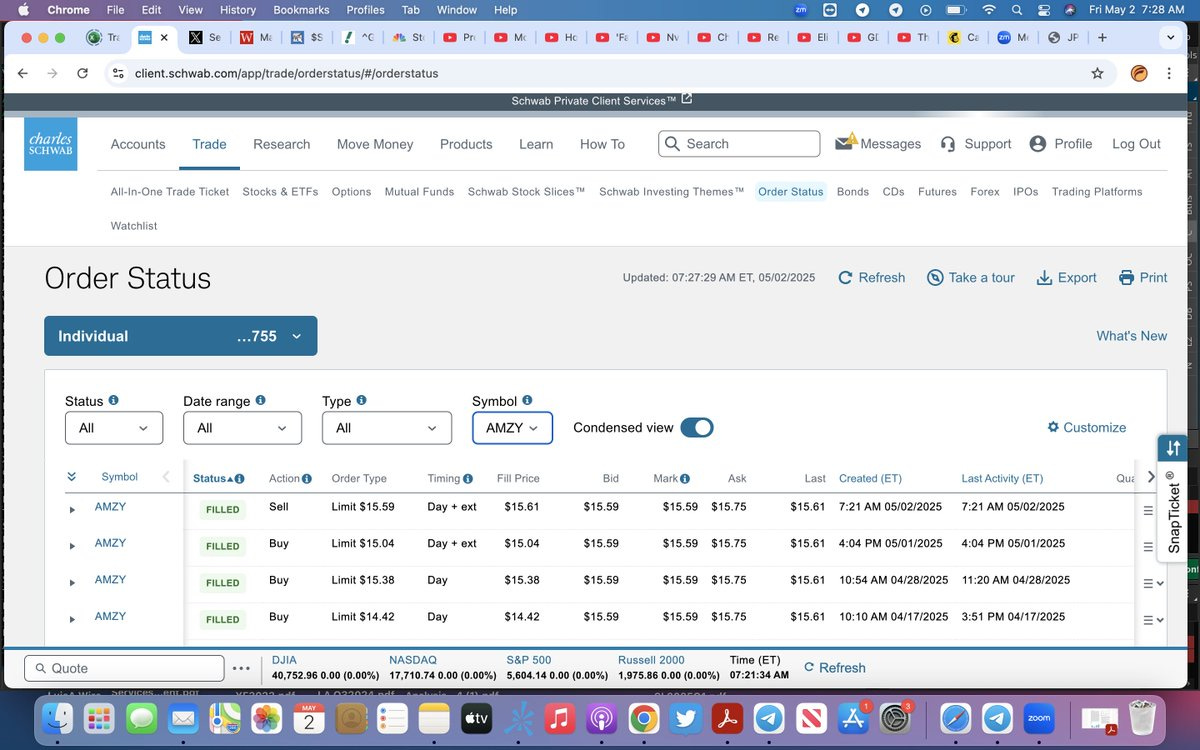Sort by Last Activity (ET) column
The width and height of the screenshot is (1200, 750).
click(x=1002, y=479)
